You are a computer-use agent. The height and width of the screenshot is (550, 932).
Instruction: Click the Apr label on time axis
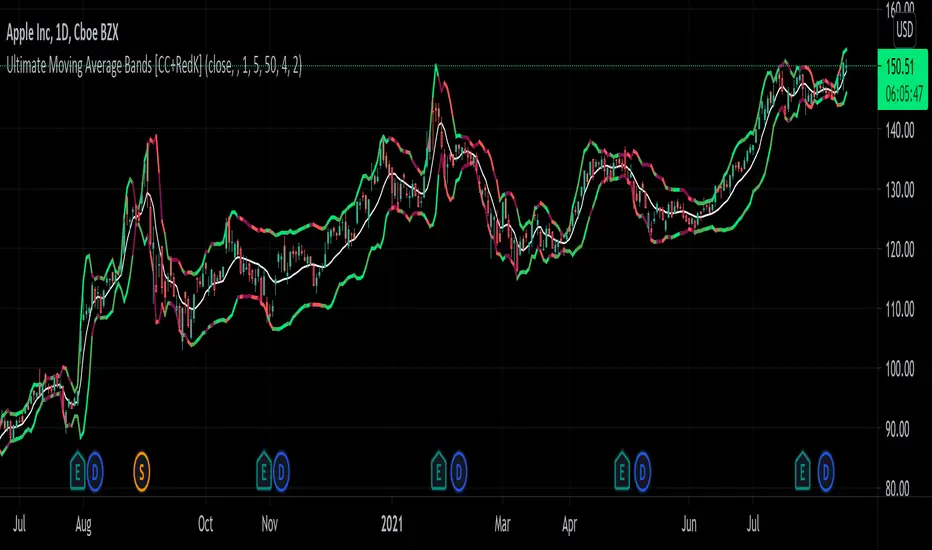[569, 524]
